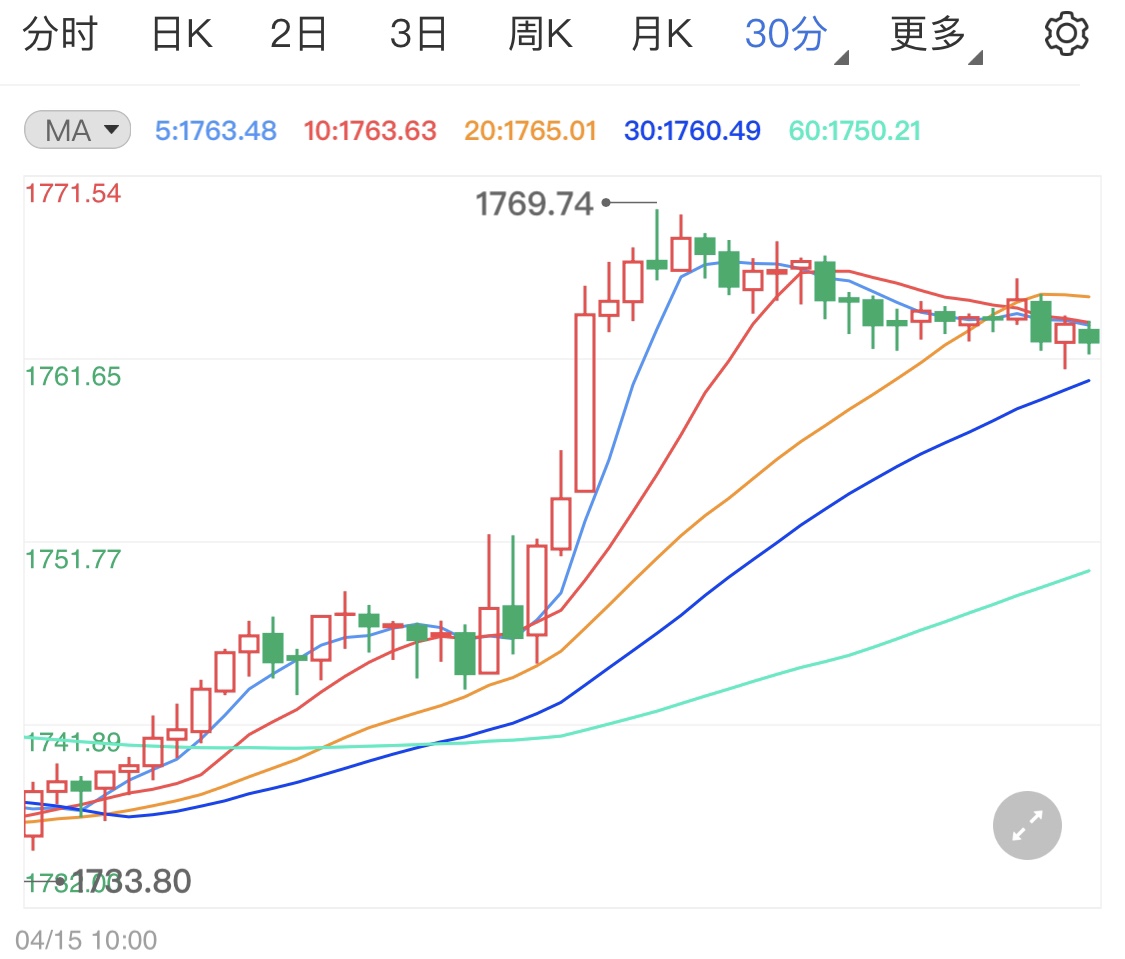Screen dimensions: 1125x959
Task: Open the MA indicator dropdown
Action: pos(77,130)
